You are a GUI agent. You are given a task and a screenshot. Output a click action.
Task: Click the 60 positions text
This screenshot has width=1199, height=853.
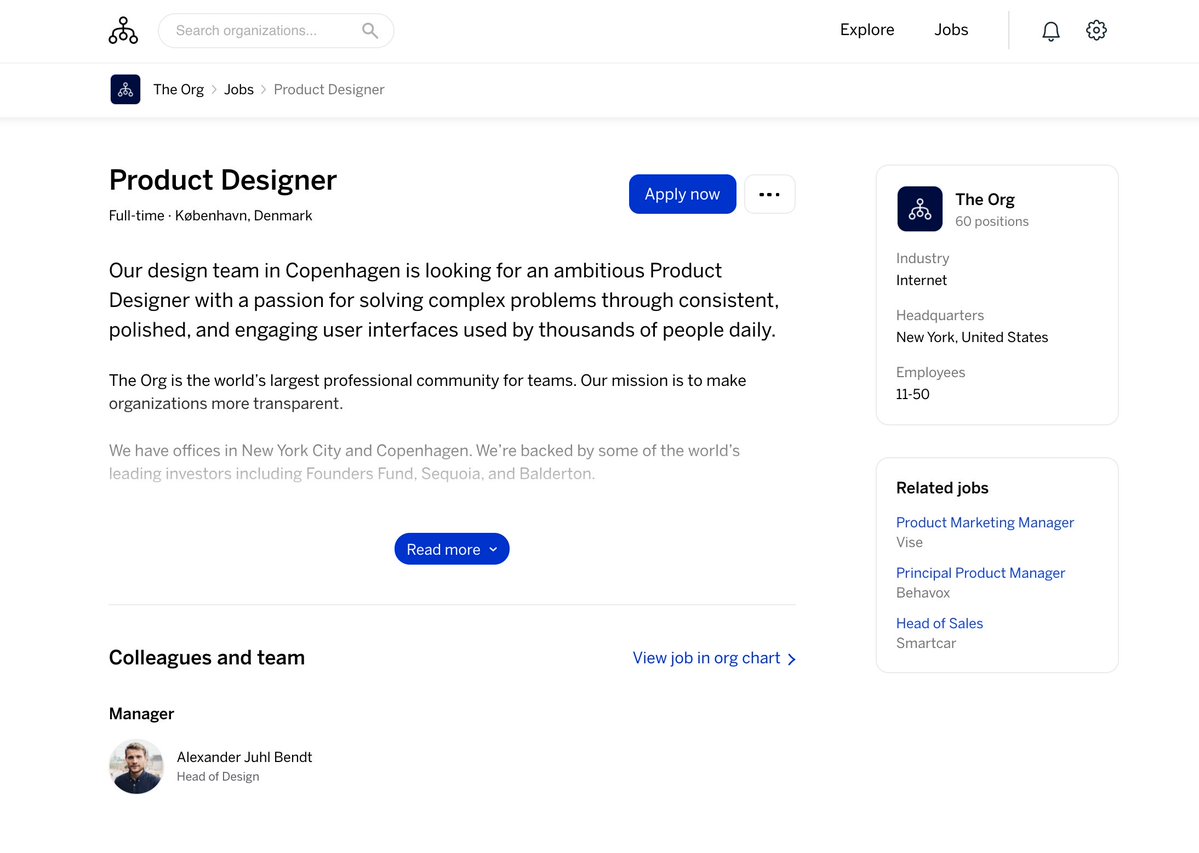992,222
